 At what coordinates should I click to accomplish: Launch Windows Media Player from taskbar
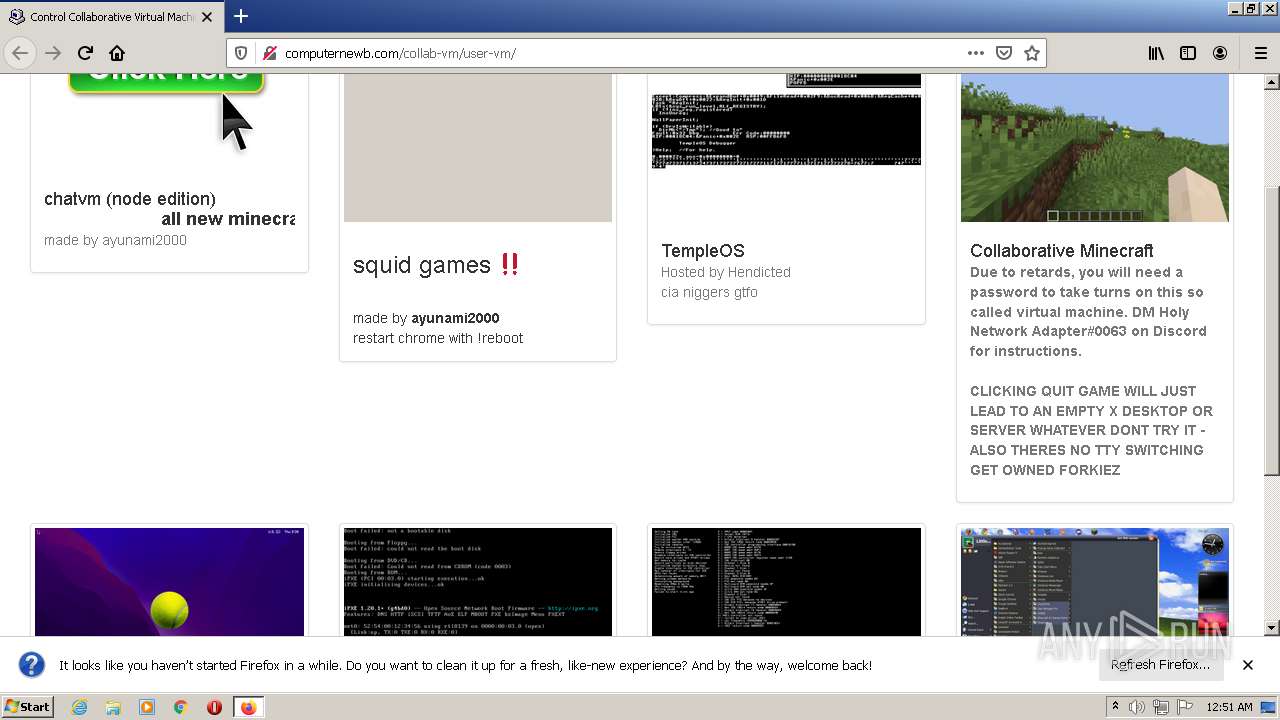tap(147, 707)
